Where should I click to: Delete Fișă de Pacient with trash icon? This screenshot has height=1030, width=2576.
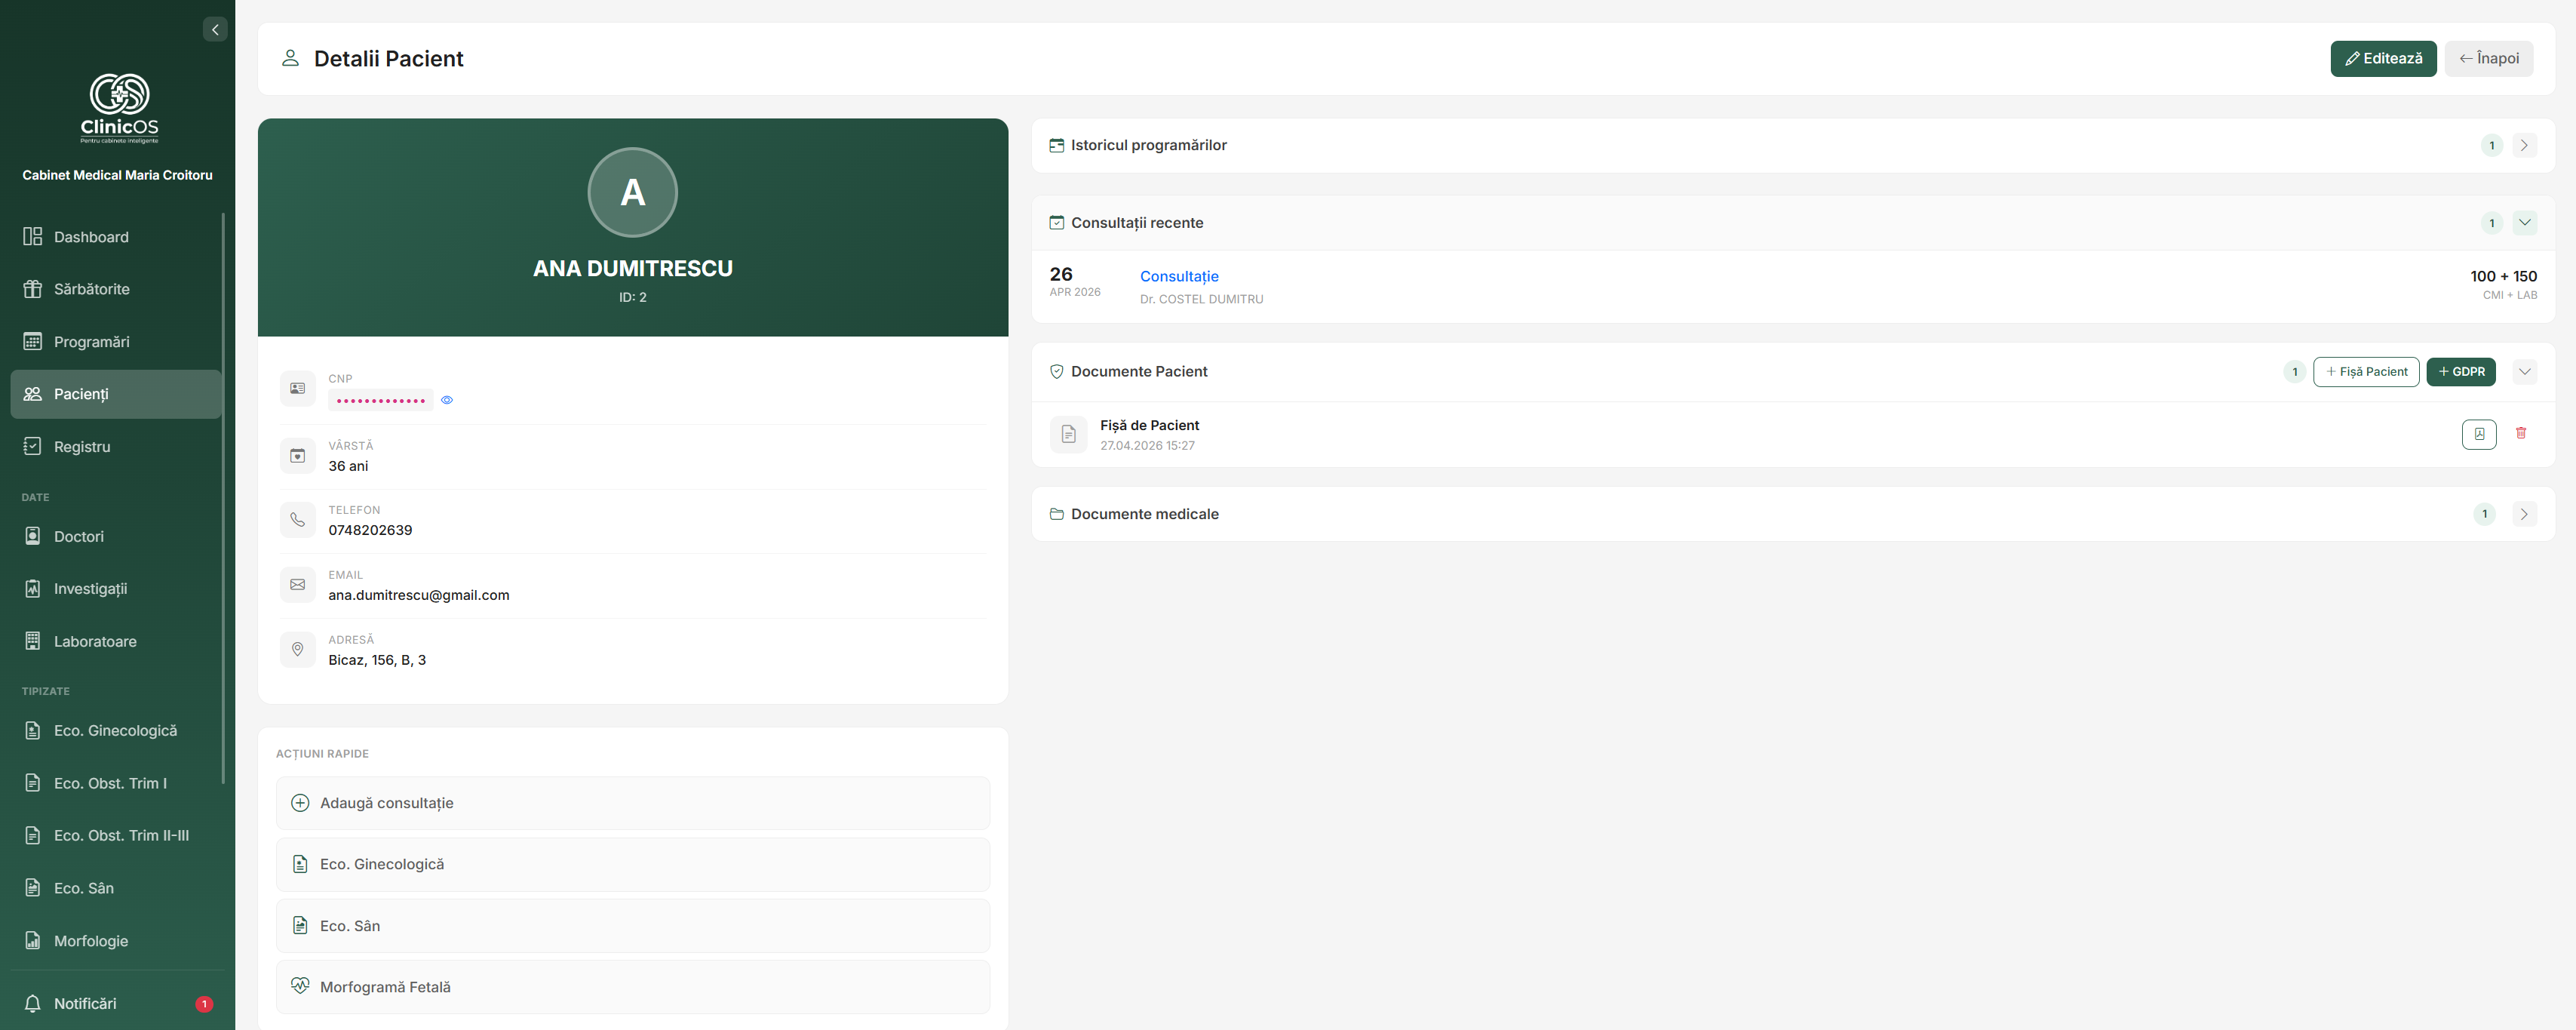pos(2520,433)
